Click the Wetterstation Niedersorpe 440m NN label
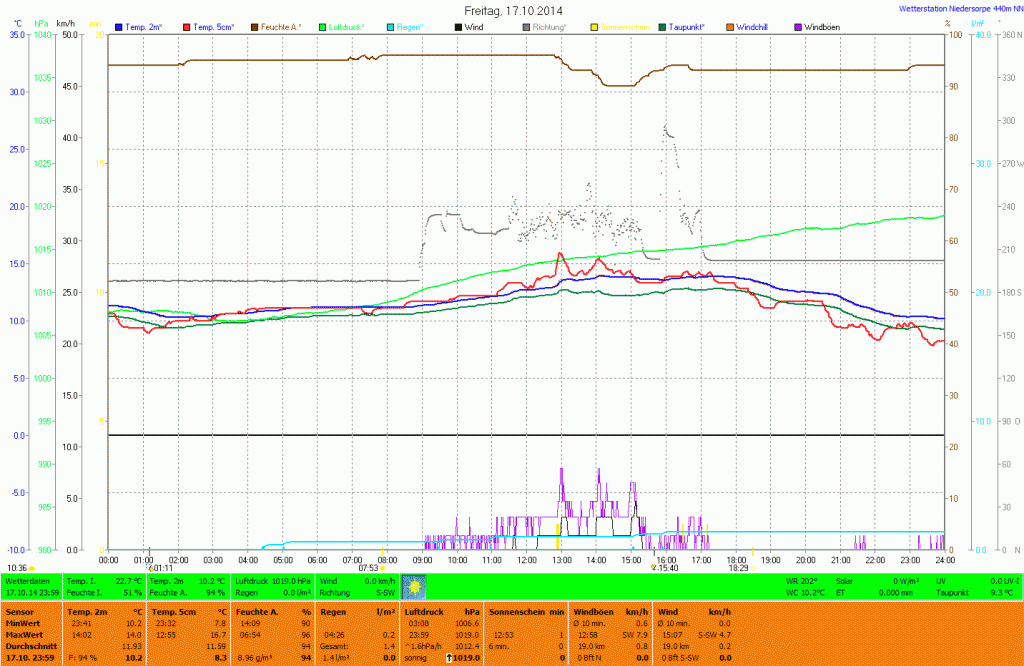This screenshot has height=666, width=1024. pos(958,6)
